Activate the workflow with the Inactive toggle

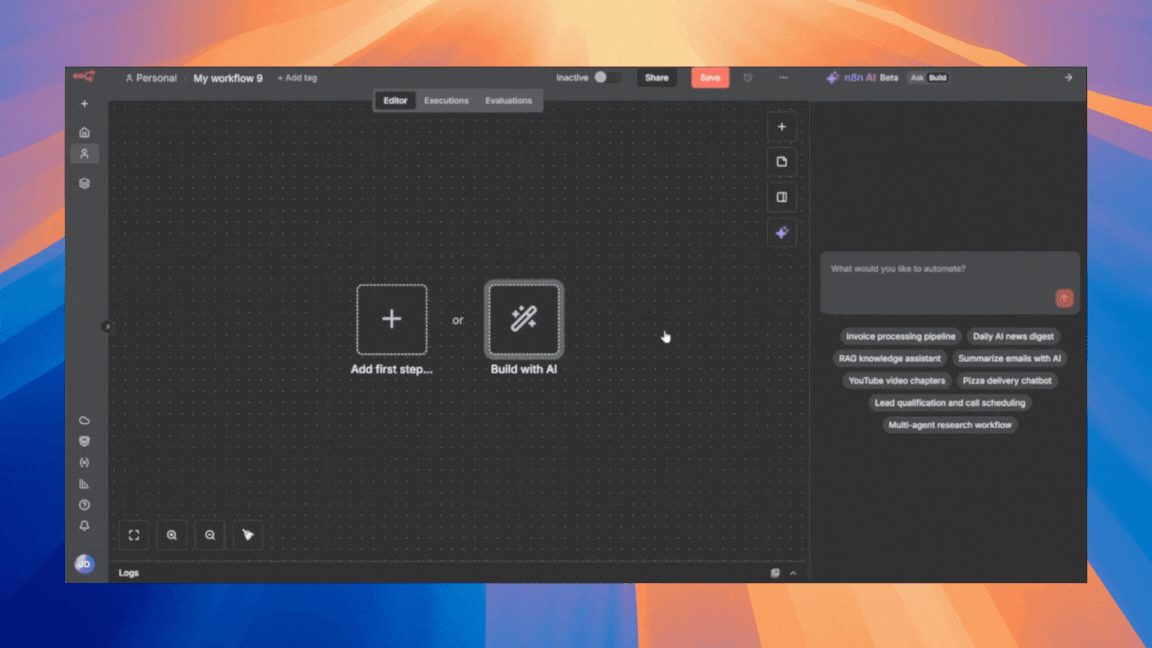600,77
